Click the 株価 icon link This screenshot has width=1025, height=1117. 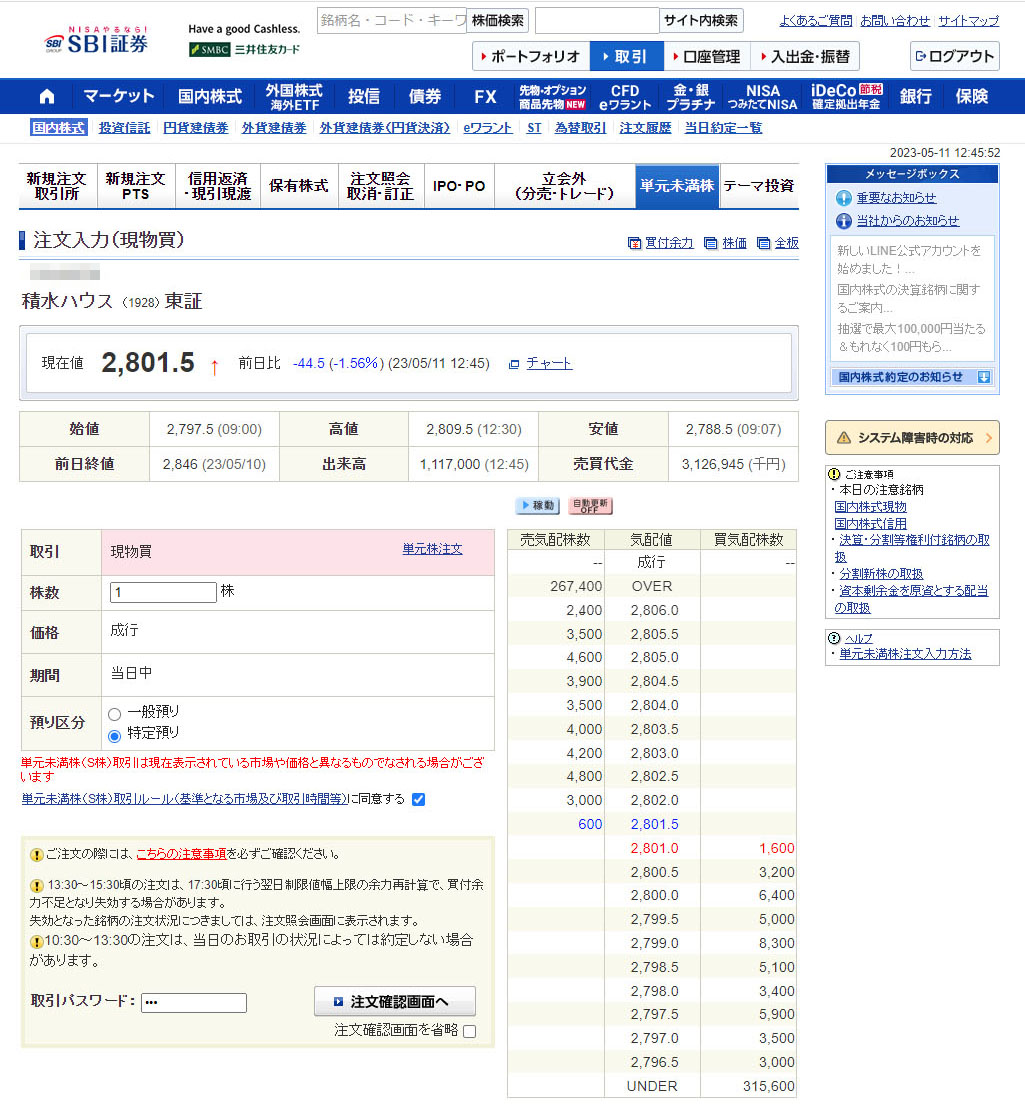pos(710,243)
